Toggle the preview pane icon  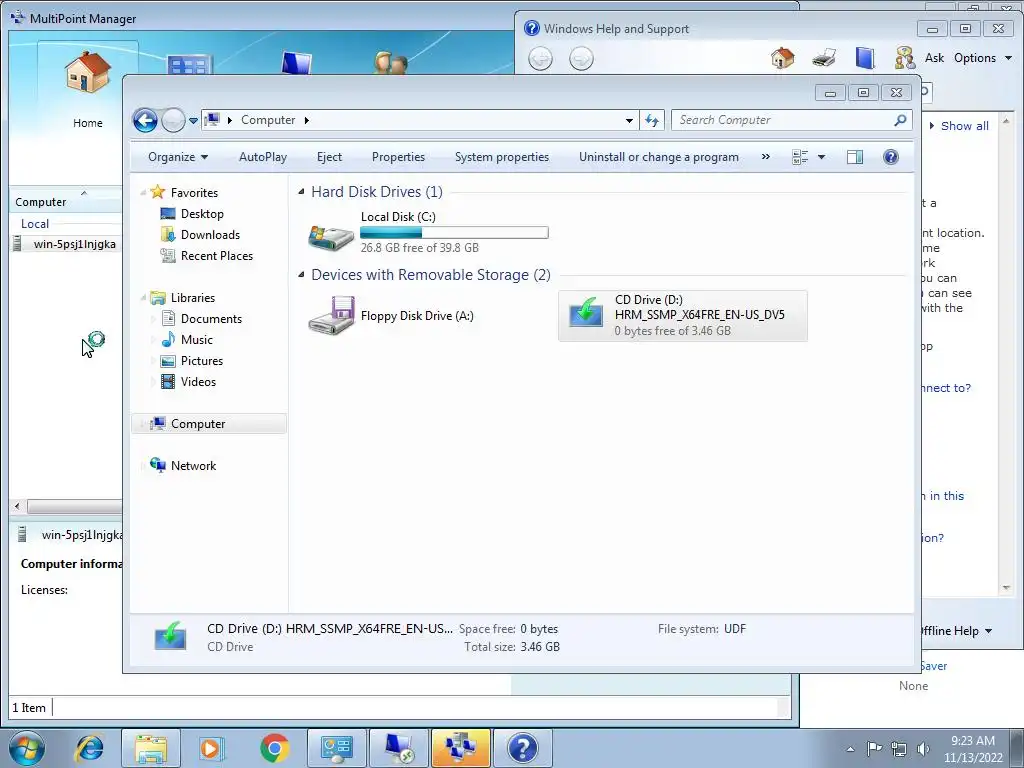click(855, 157)
